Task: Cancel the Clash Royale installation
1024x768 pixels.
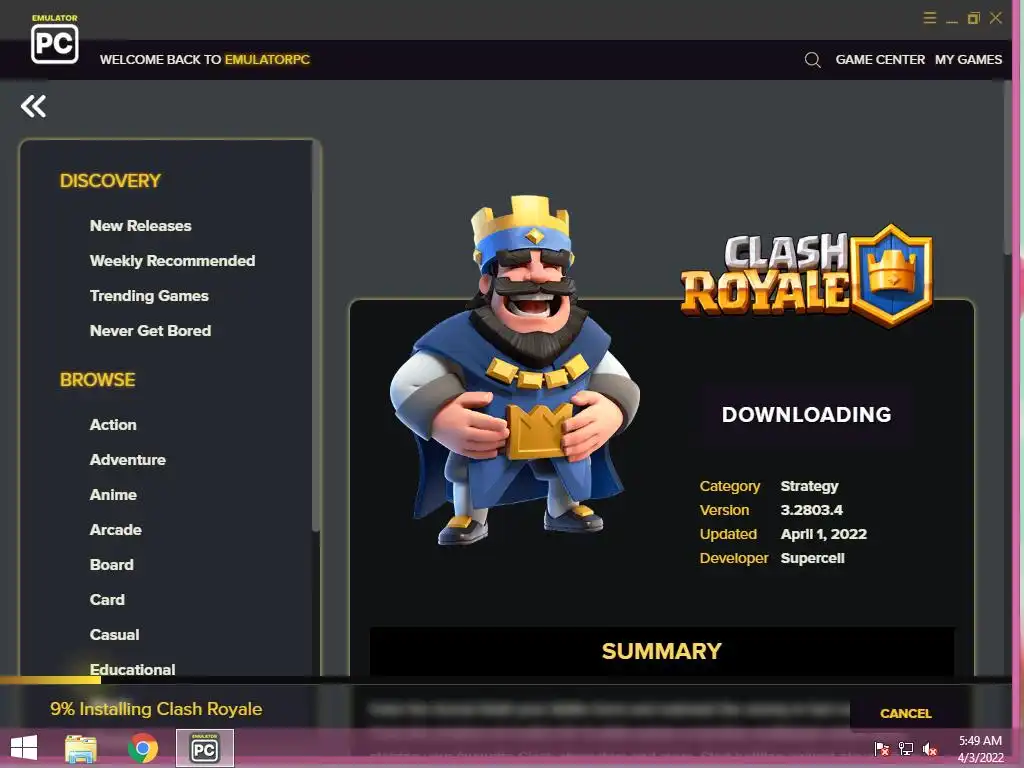Action: [x=906, y=713]
